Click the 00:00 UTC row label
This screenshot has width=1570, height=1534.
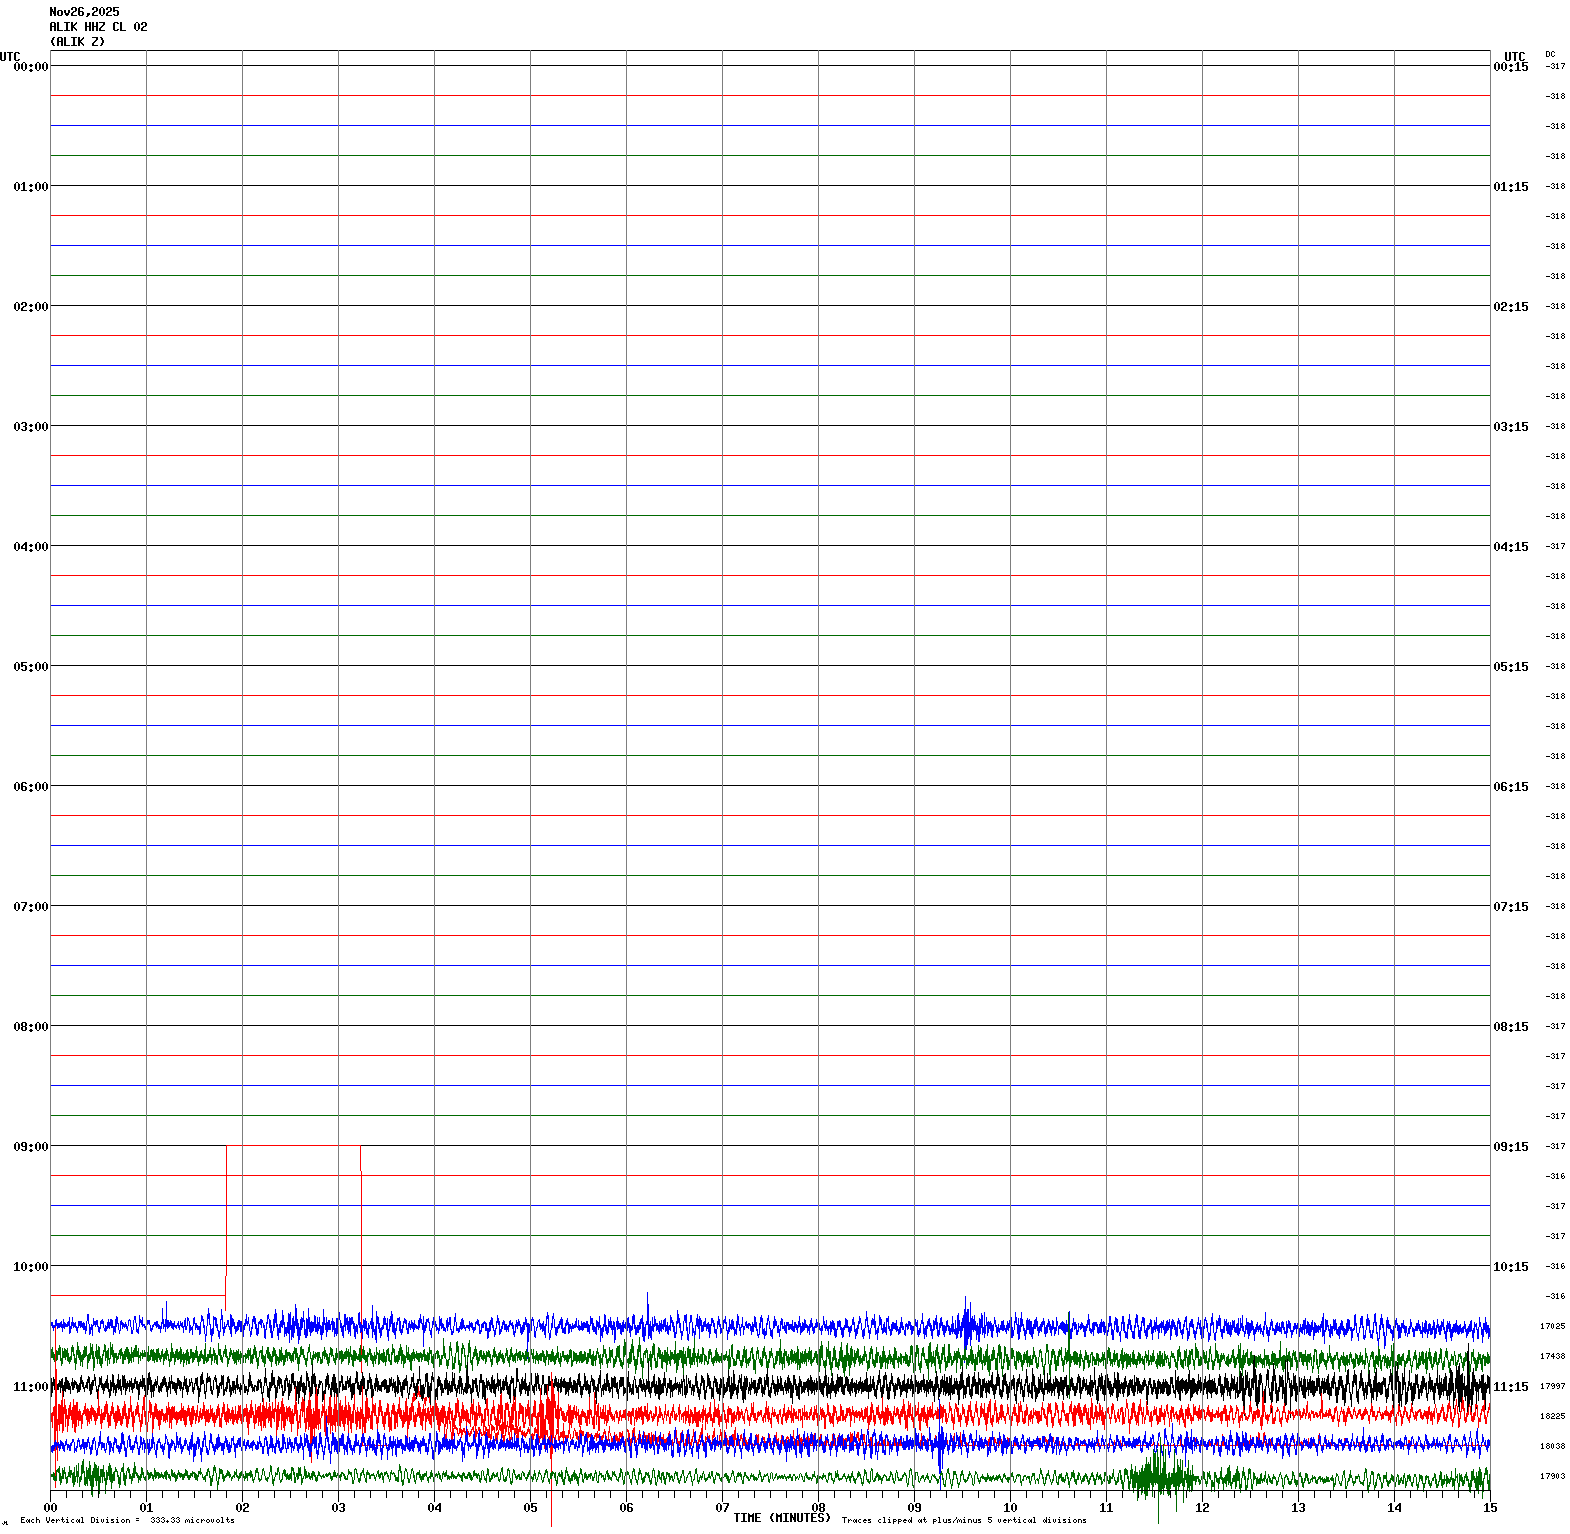click(x=30, y=67)
